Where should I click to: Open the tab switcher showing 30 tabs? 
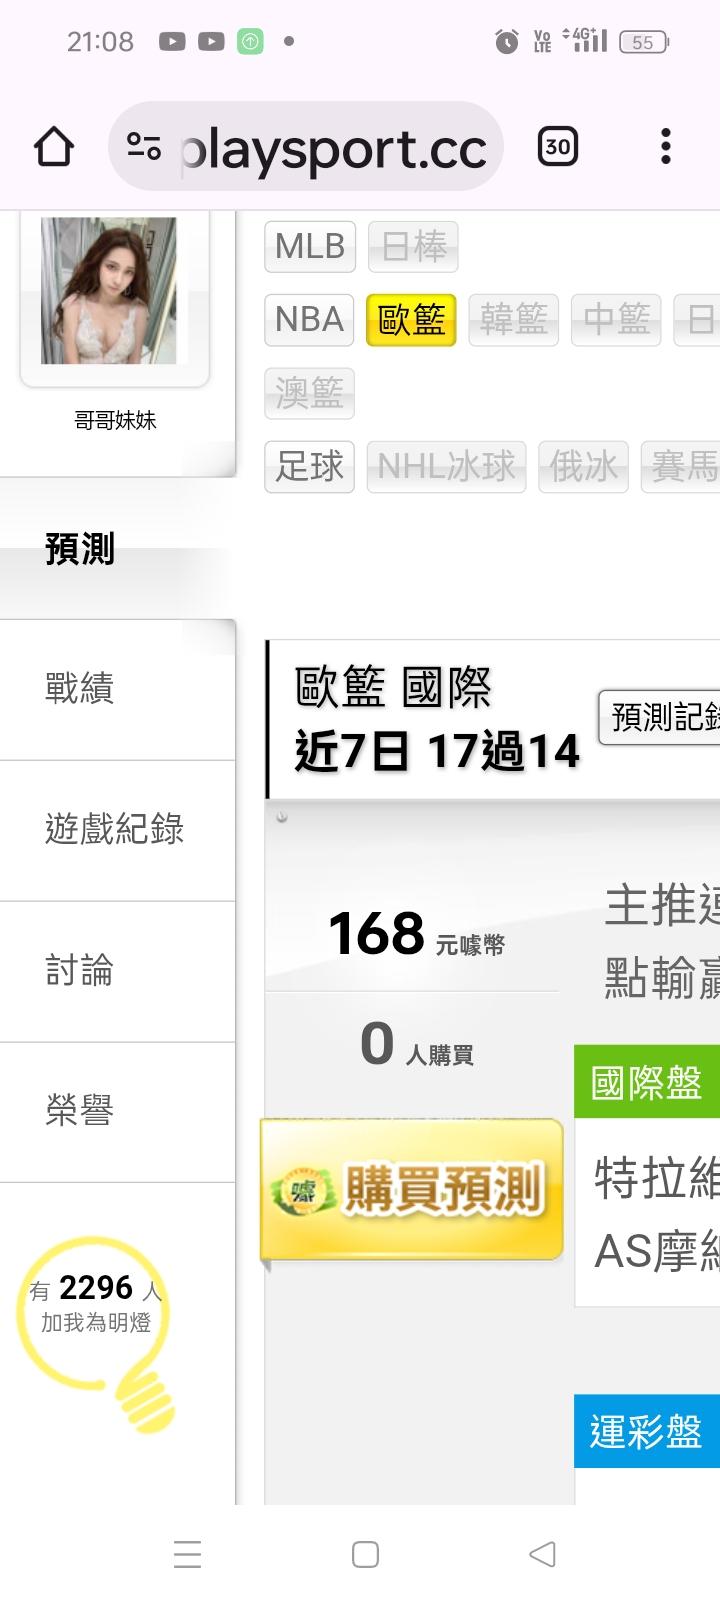pos(558,147)
